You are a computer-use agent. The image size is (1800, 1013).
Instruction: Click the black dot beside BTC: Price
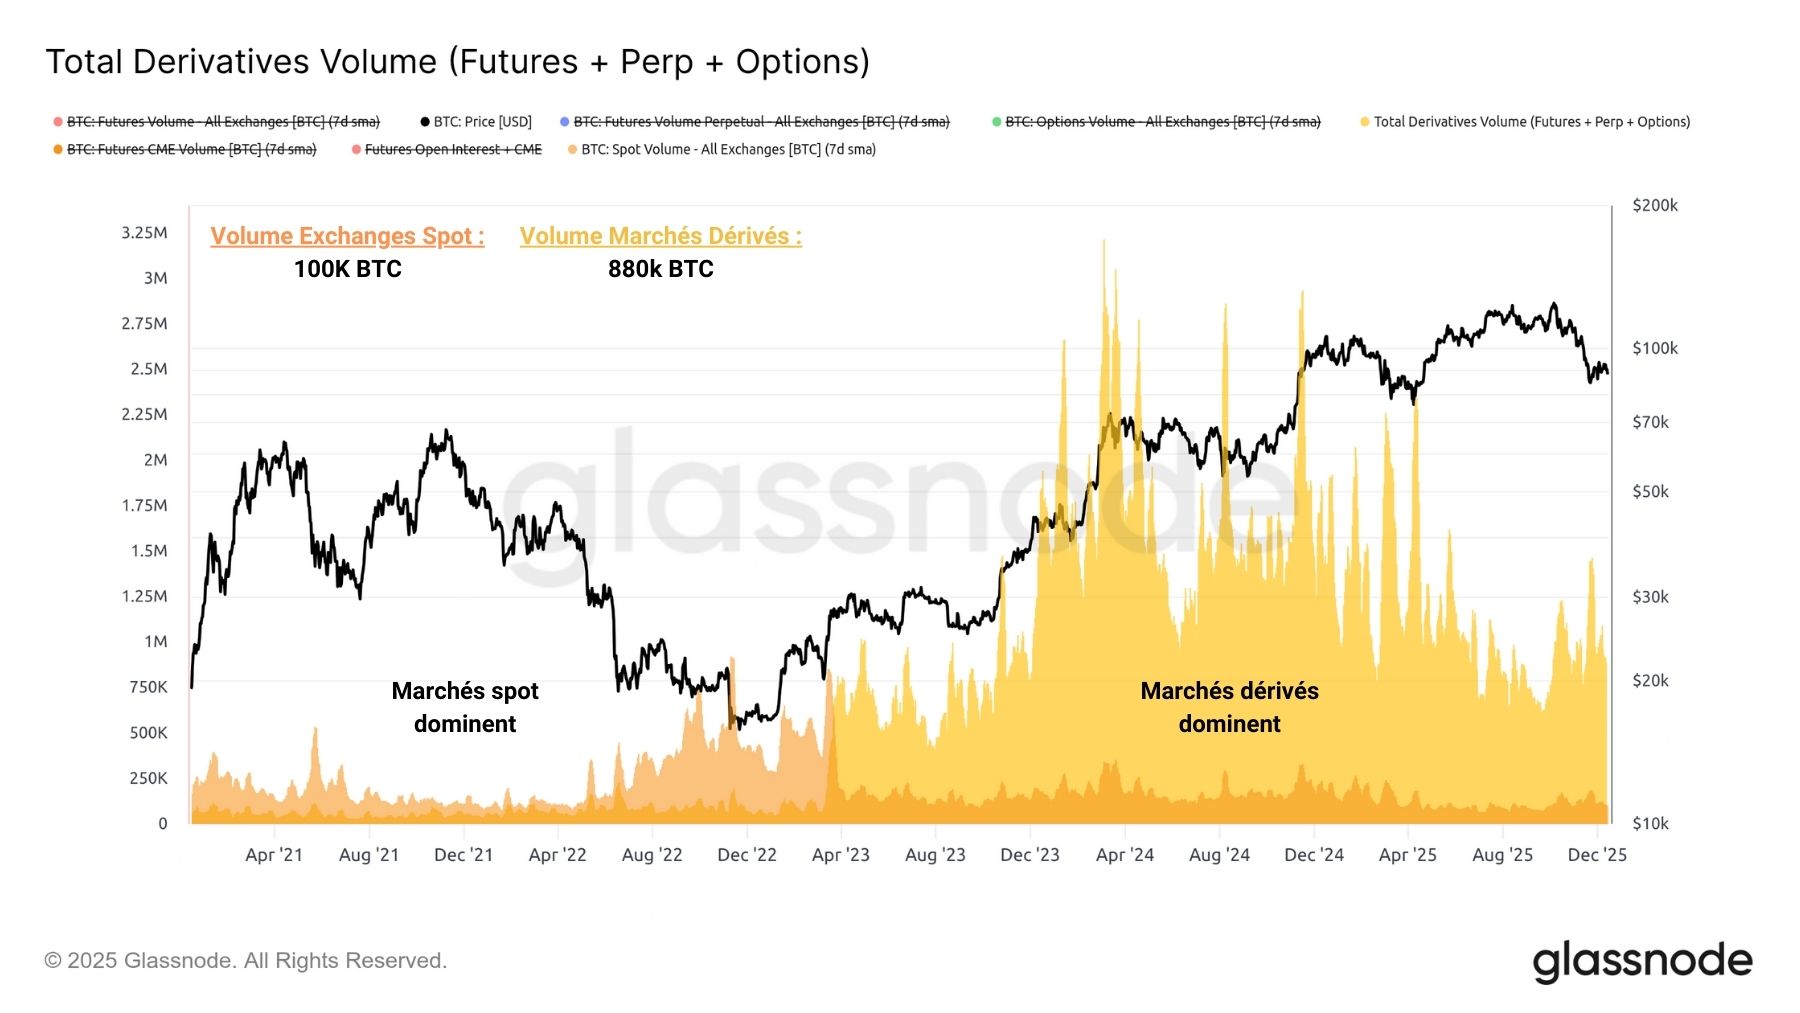click(x=425, y=122)
